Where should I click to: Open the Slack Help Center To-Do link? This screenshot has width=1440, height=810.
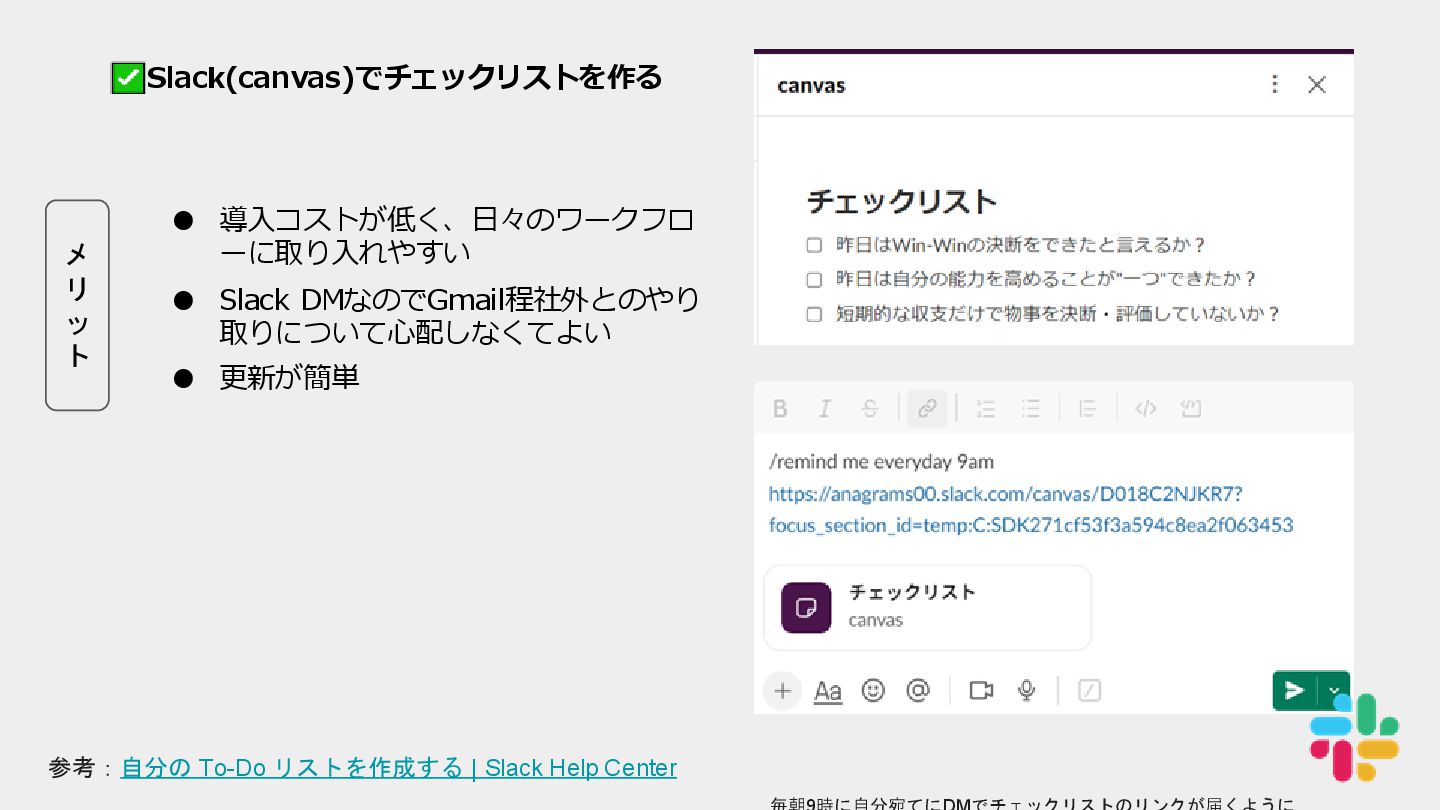(x=399, y=768)
